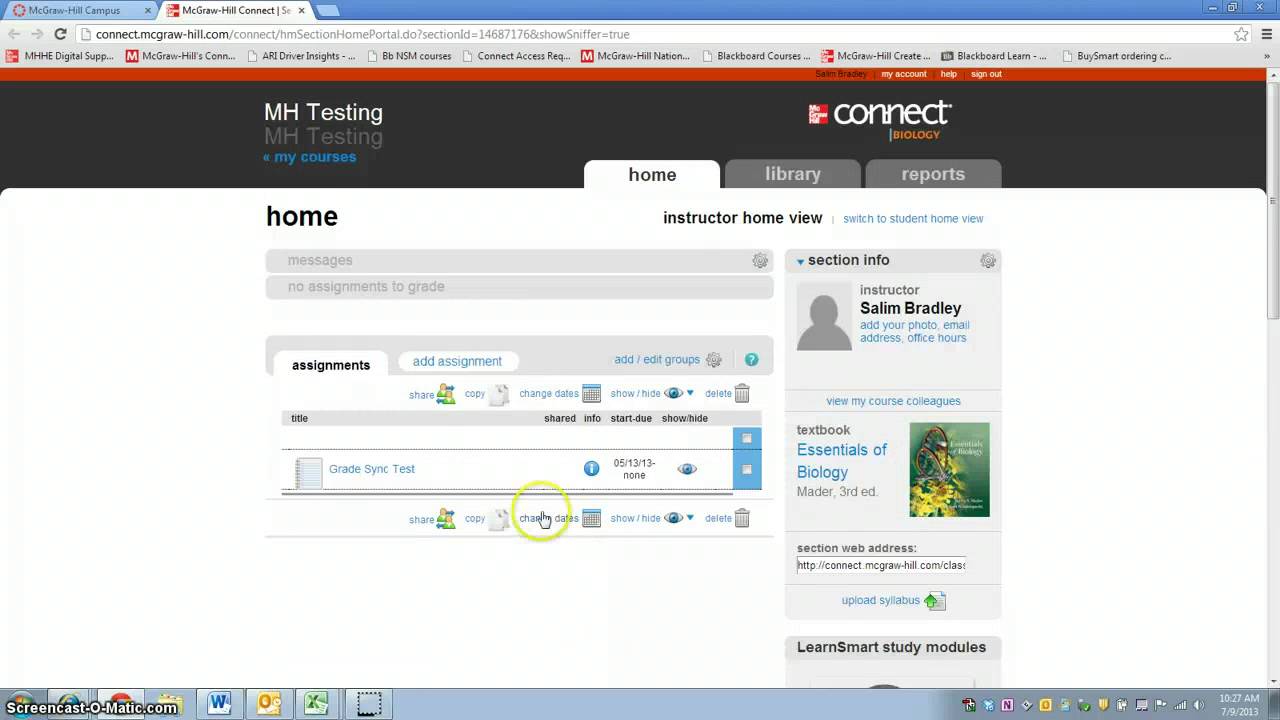Toggle visibility eye for Grade Sync Test
The image size is (1280, 720).
(687, 468)
